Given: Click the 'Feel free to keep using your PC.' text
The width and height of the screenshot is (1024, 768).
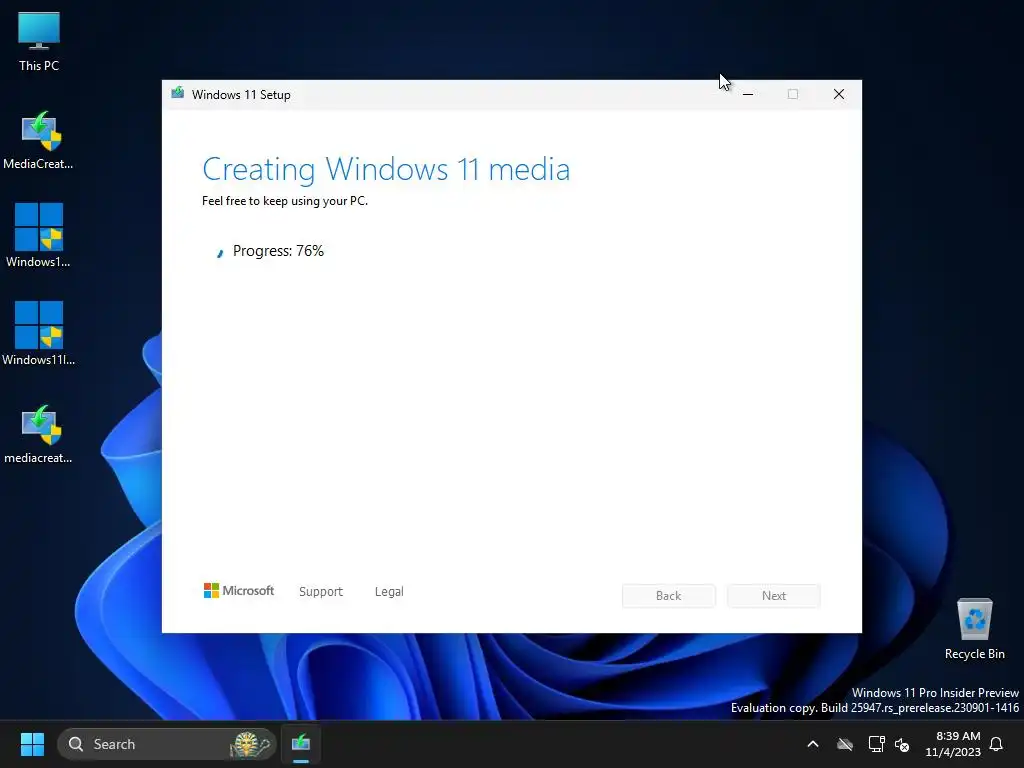Looking at the screenshot, I should 285,201.
